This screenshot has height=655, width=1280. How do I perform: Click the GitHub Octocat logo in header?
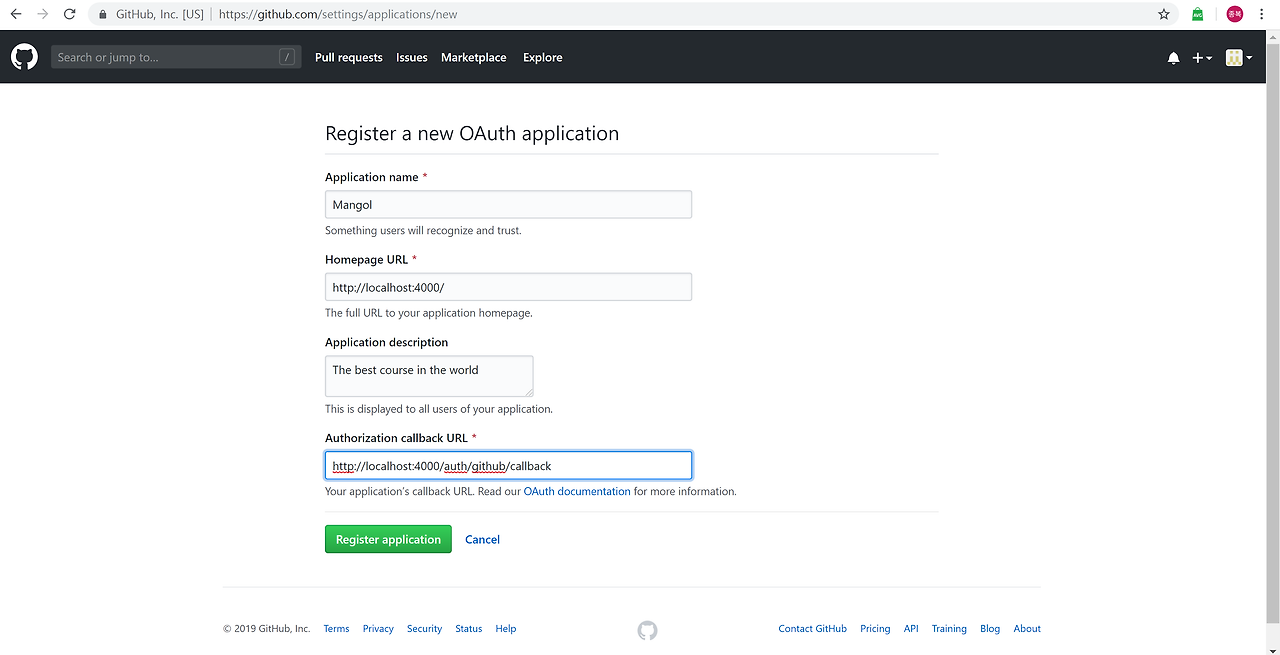[x=24, y=57]
